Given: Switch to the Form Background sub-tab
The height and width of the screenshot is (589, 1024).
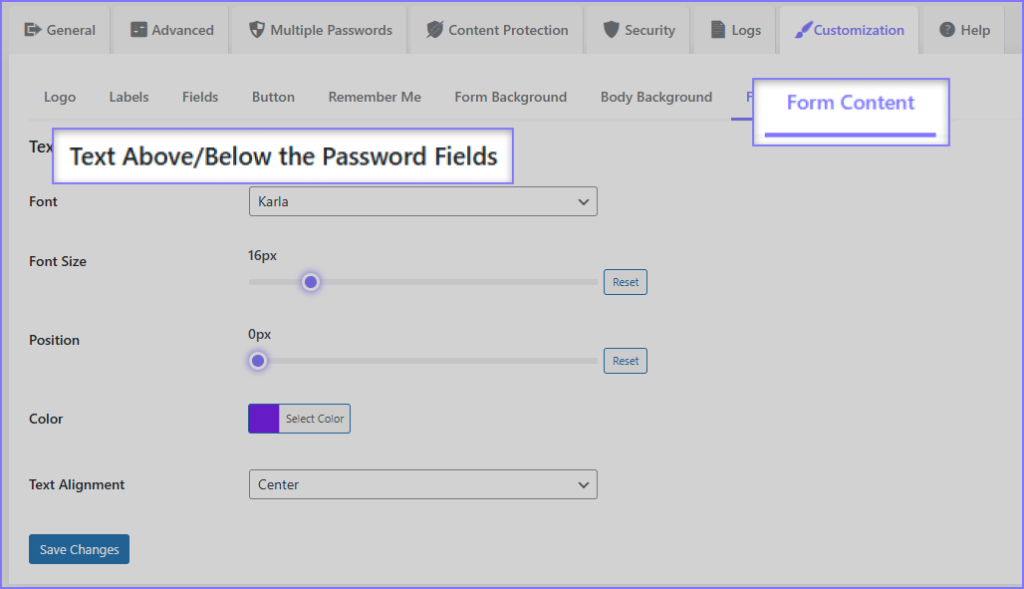Looking at the screenshot, I should [510, 97].
